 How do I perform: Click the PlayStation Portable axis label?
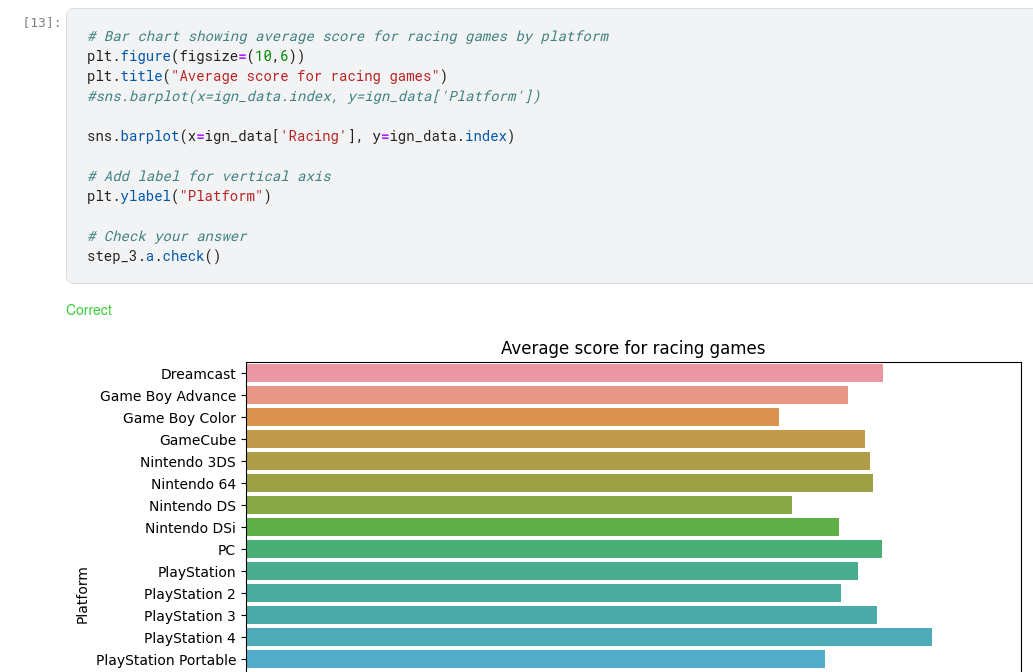tap(166, 660)
